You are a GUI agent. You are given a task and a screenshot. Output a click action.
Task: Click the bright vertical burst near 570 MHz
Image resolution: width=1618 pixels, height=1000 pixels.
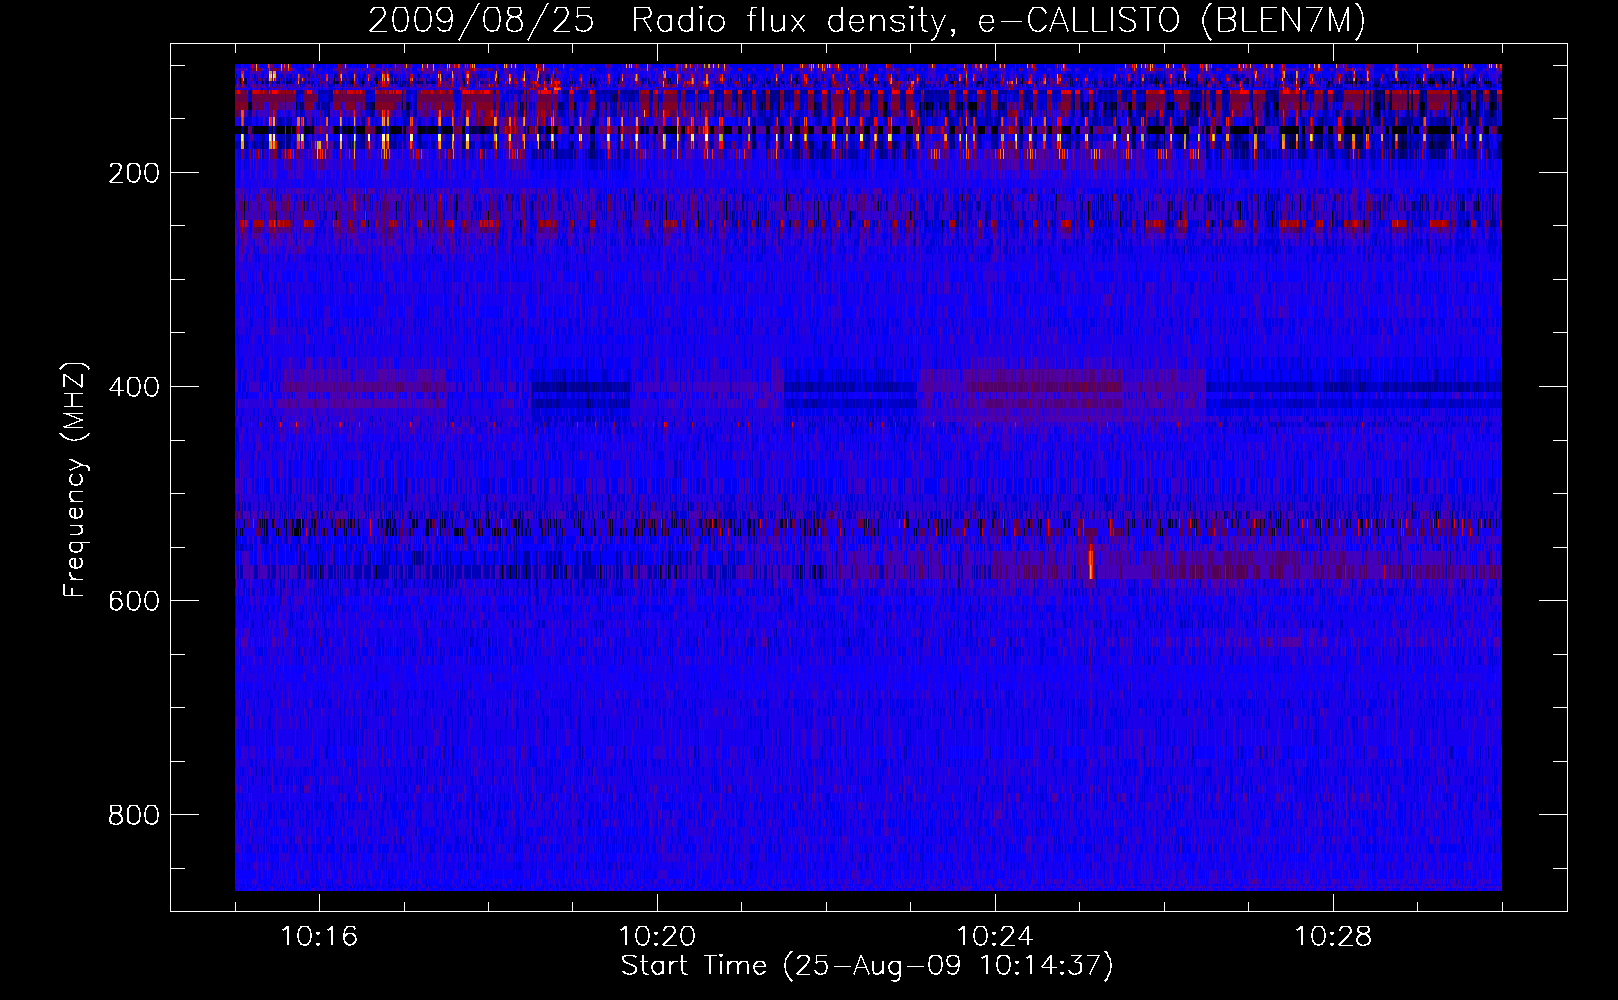pos(1091,561)
